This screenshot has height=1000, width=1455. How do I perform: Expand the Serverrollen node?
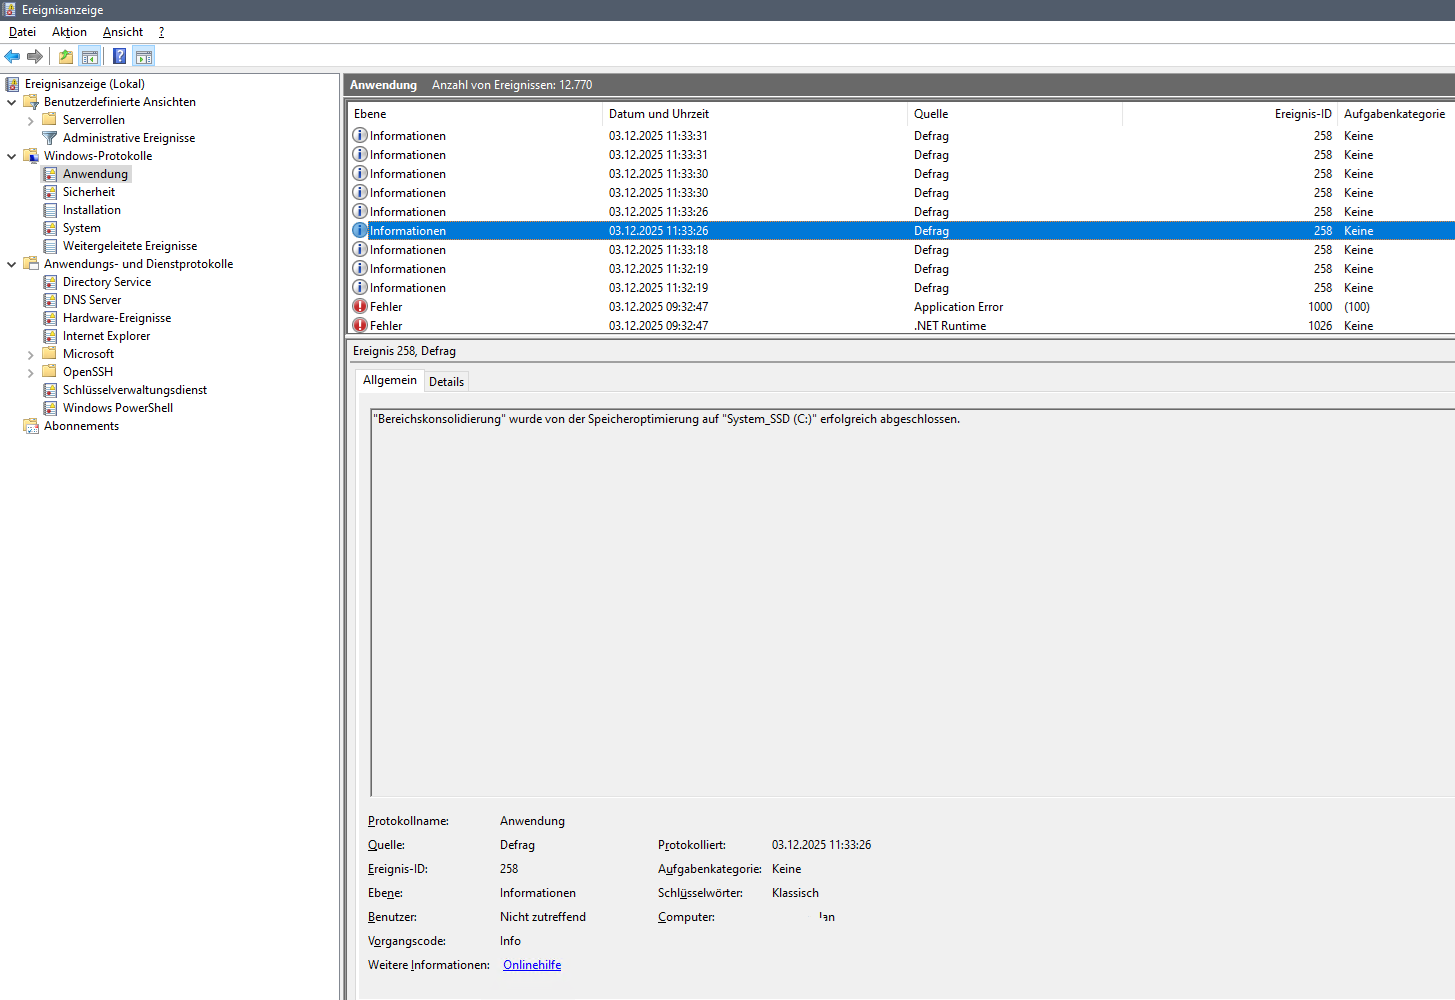30,121
